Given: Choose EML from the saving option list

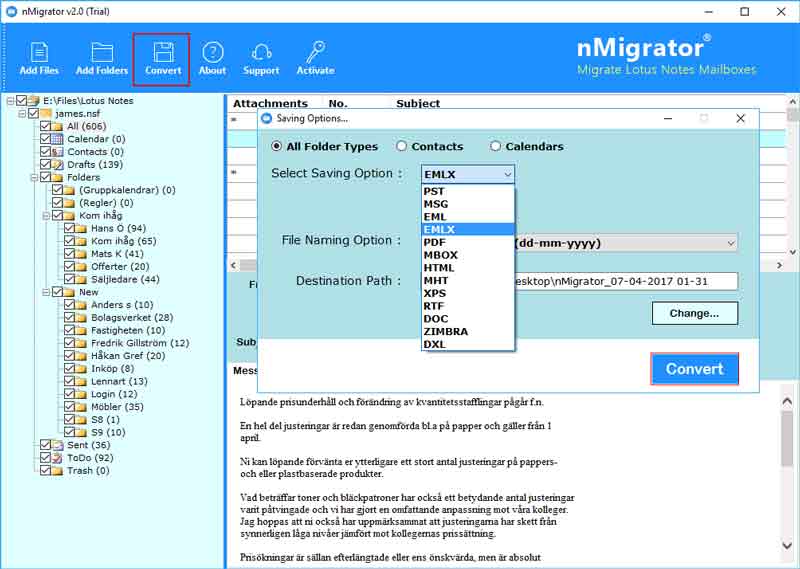Looking at the screenshot, I should 468,217.
